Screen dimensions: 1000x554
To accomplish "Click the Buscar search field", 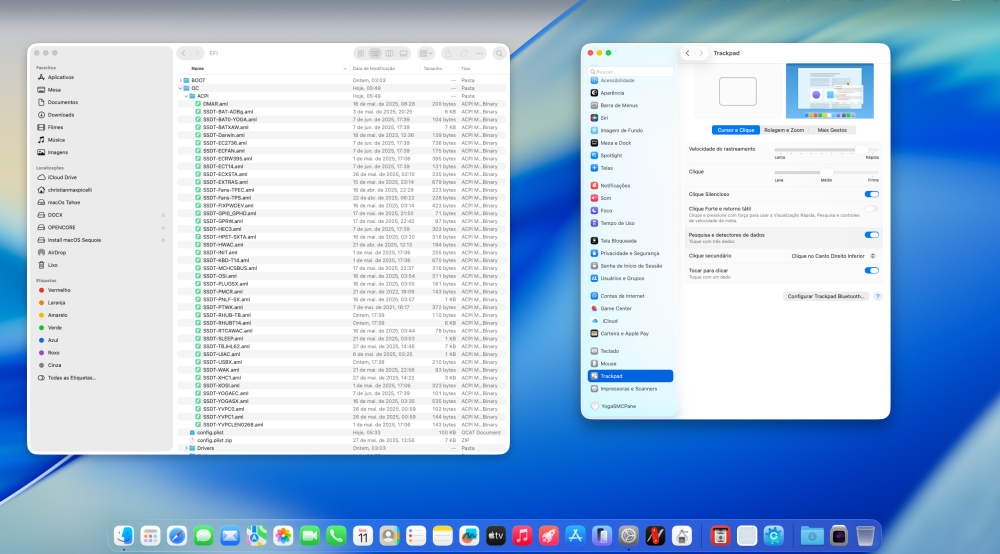I will pos(630,72).
